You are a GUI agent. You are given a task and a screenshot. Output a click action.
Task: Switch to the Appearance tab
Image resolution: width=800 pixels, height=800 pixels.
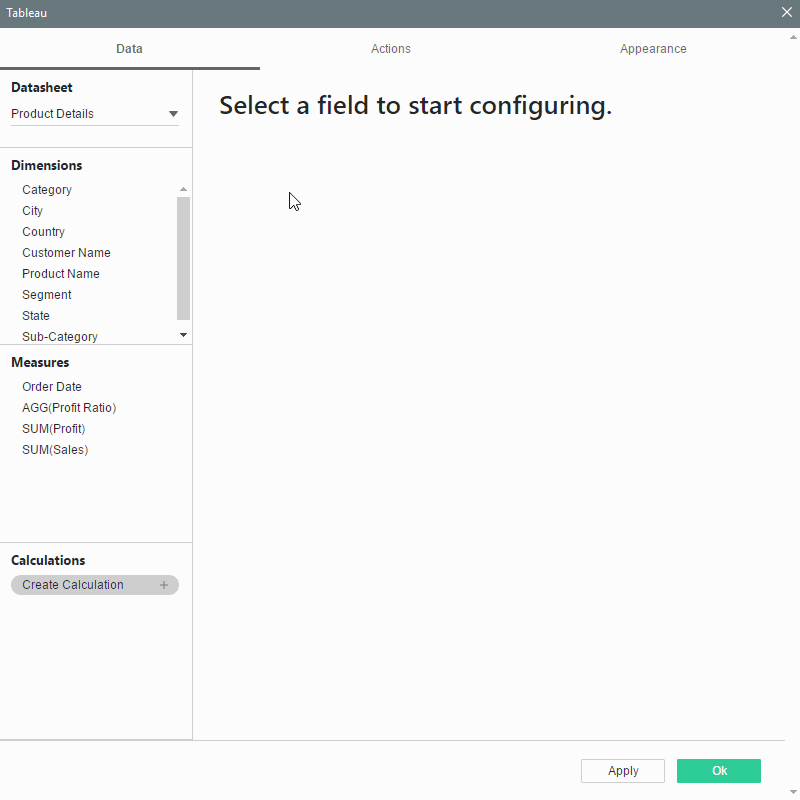pos(652,49)
